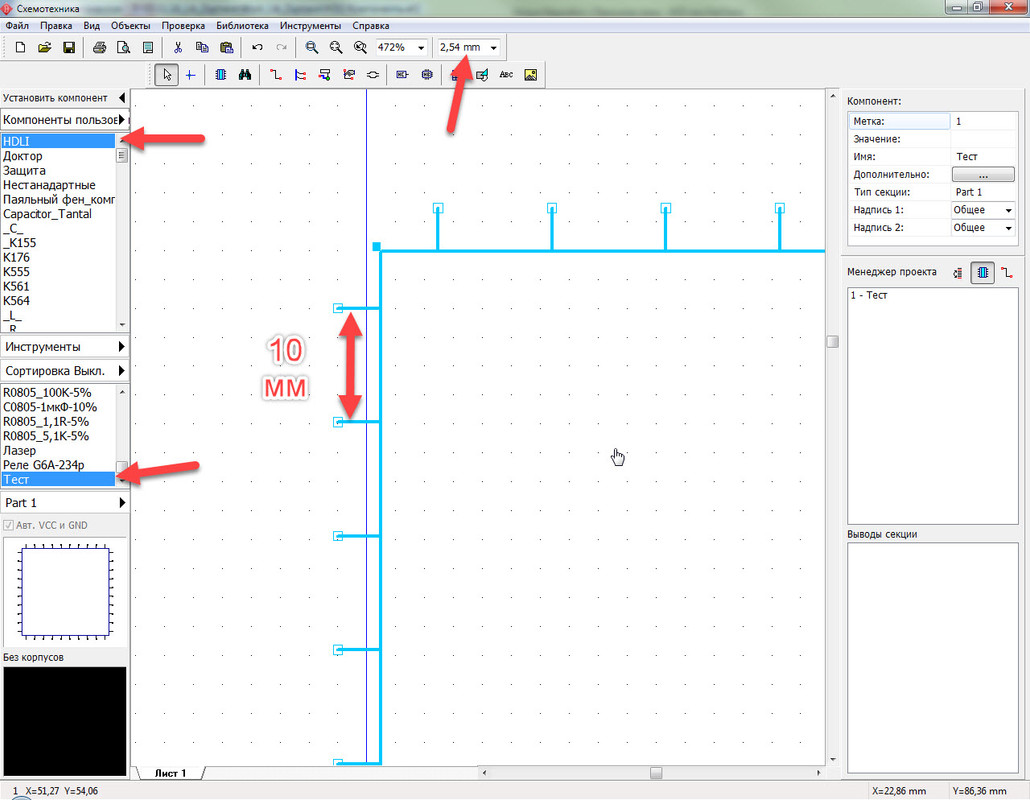
Task: Click project manager sort list icon
Action: point(958,272)
